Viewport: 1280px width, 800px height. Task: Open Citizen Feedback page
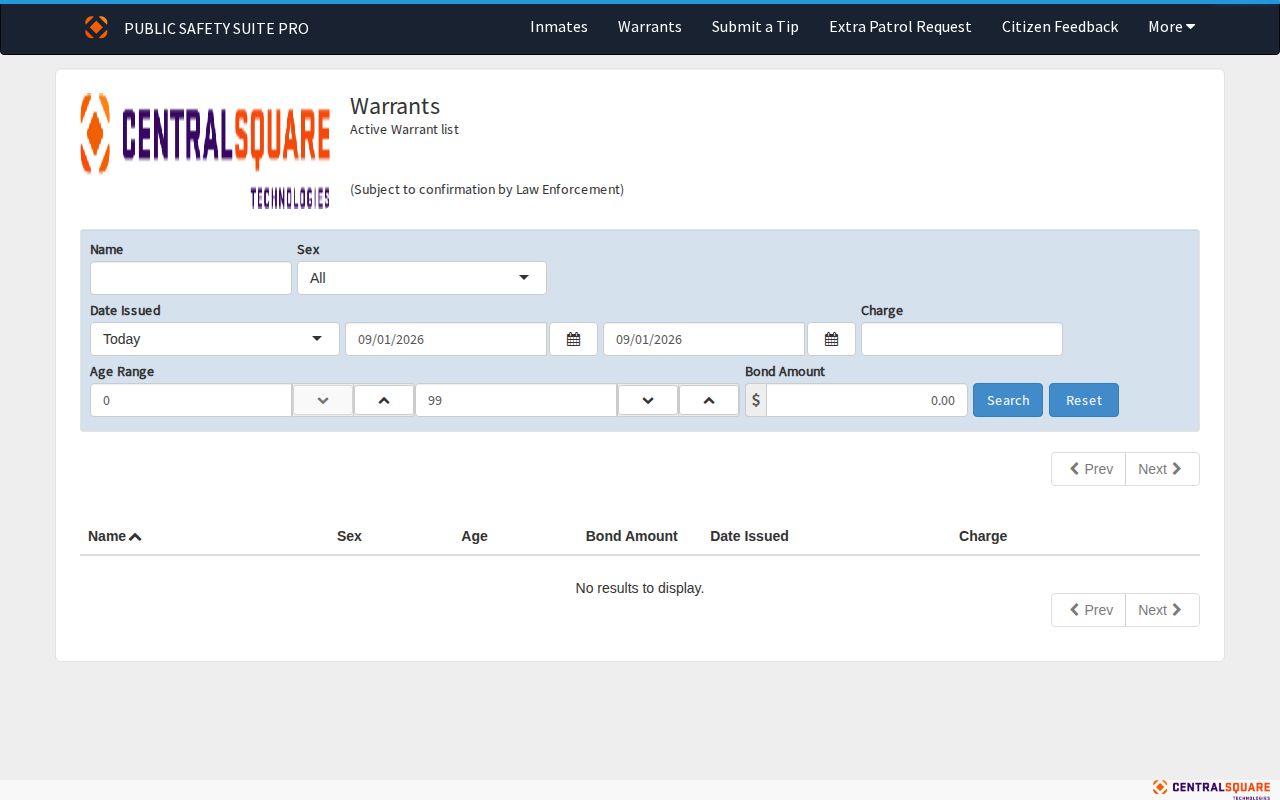coord(1060,27)
